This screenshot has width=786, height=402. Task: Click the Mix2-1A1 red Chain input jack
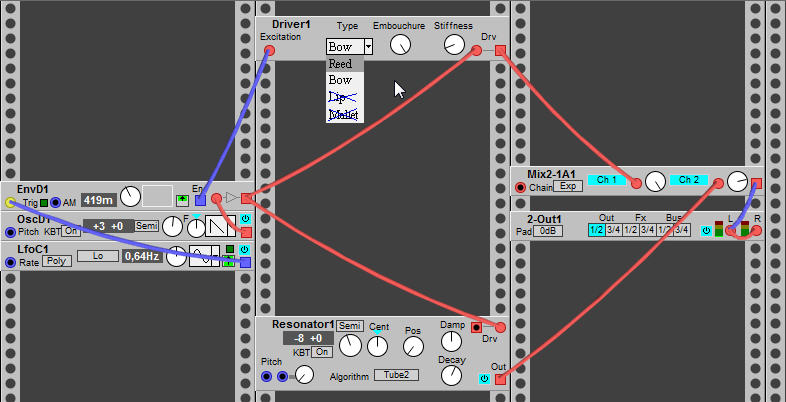[x=520, y=187]
